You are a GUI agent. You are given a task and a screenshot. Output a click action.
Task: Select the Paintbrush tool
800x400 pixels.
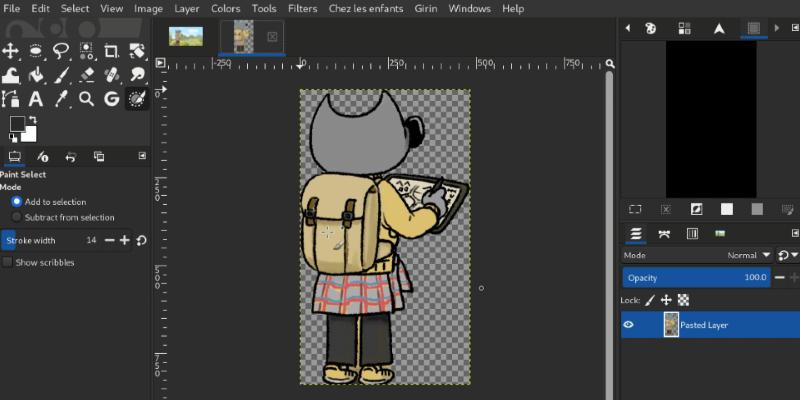61,75
